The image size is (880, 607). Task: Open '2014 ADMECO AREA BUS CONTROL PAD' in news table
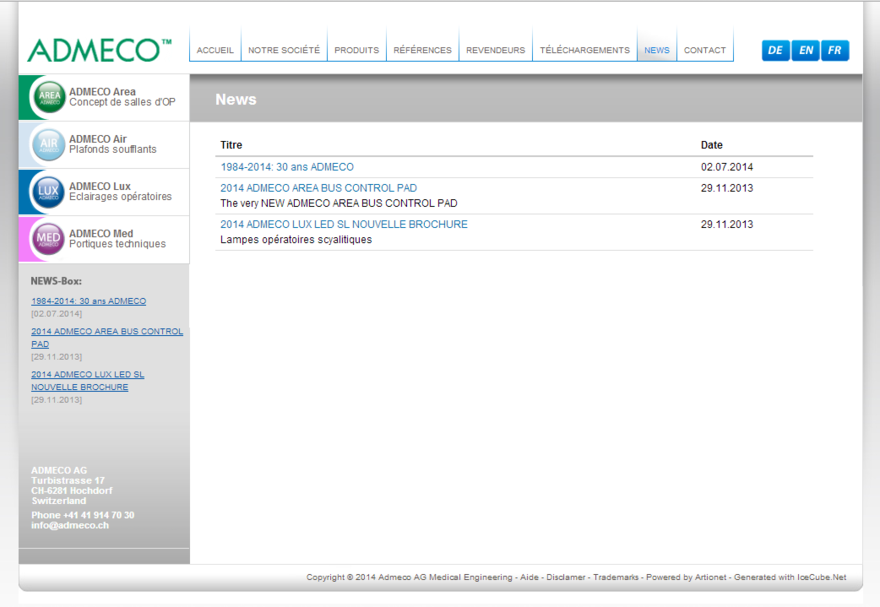coord(318,188)
